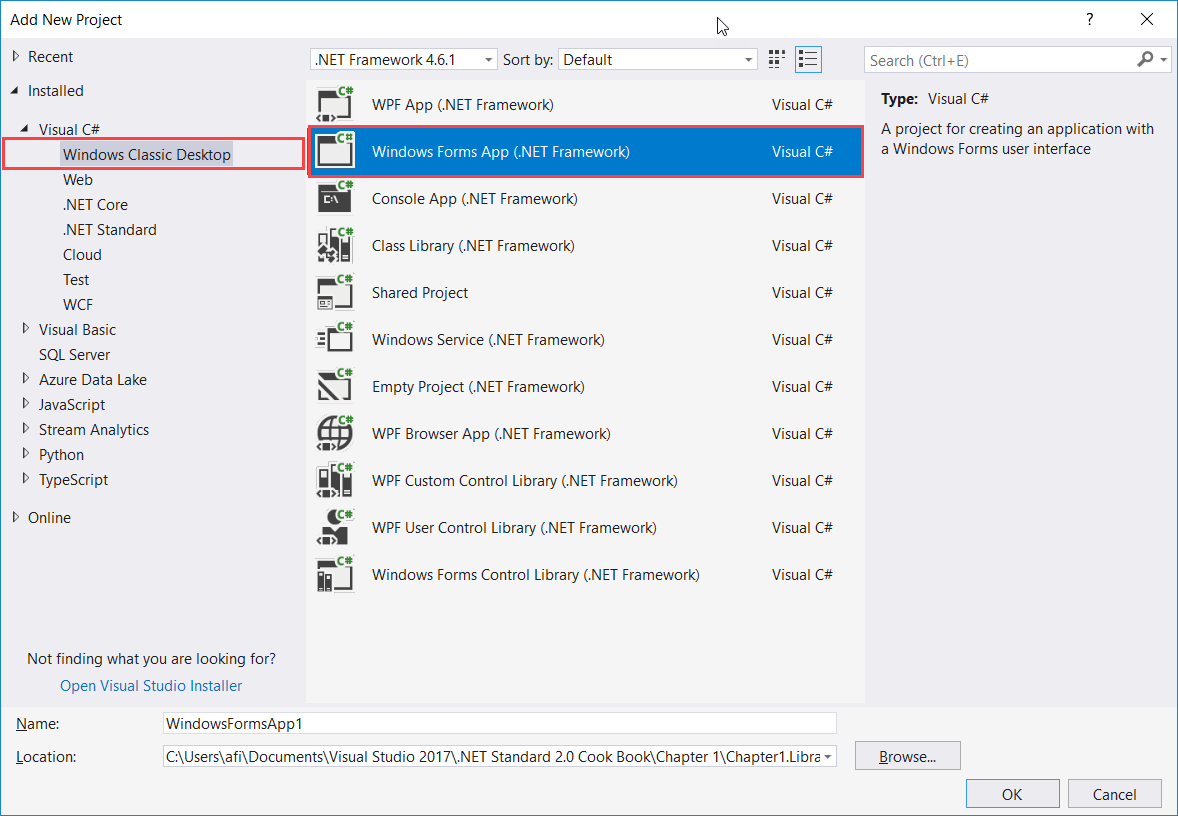Screen dimensions: 1178x816
Task: Click the Class Library template icon
Action: coord(335,246)
